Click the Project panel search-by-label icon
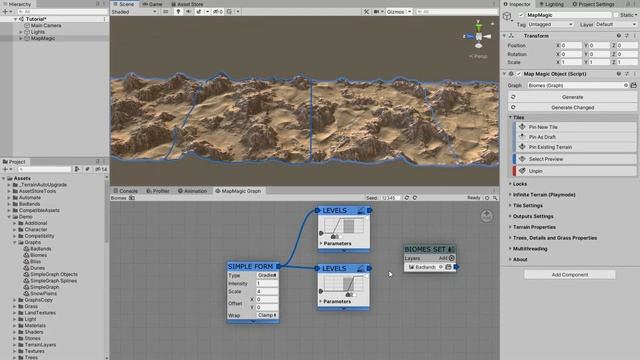Viewport: 640px width, 360px height. (87, 169)
